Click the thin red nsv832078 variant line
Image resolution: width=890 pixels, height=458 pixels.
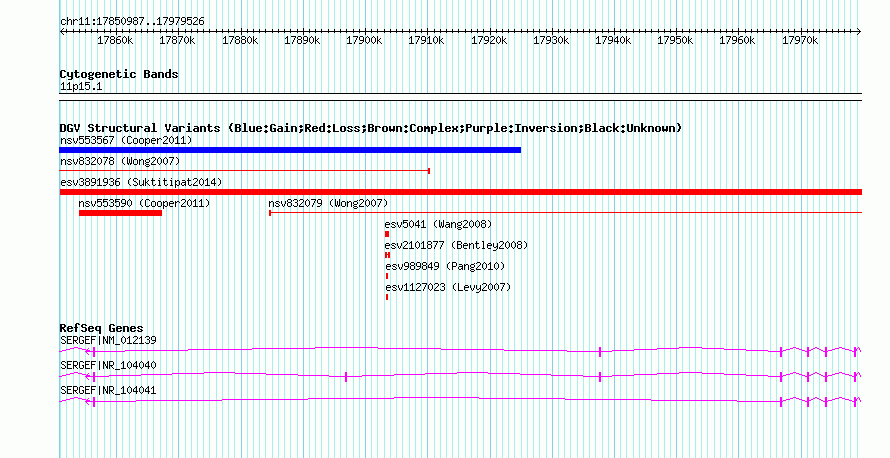pos(245,171)
